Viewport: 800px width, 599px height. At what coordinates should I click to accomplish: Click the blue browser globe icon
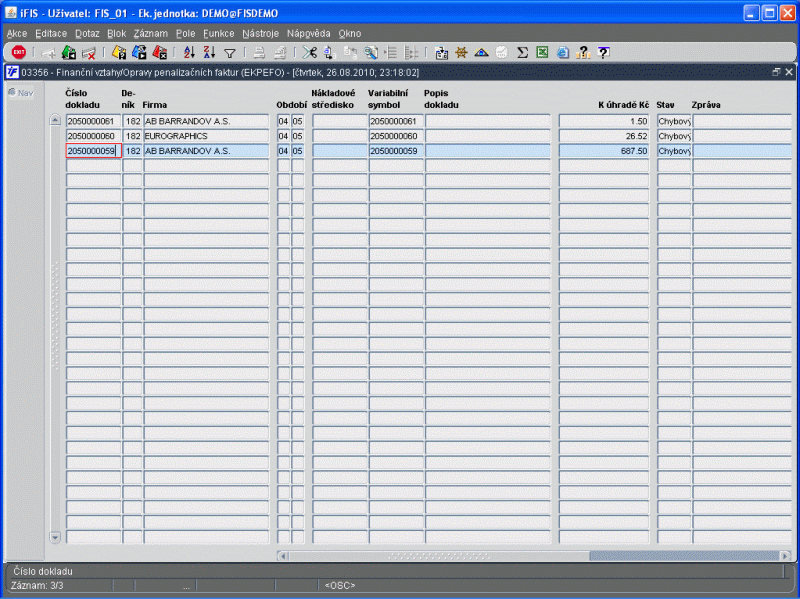(562, 52)
